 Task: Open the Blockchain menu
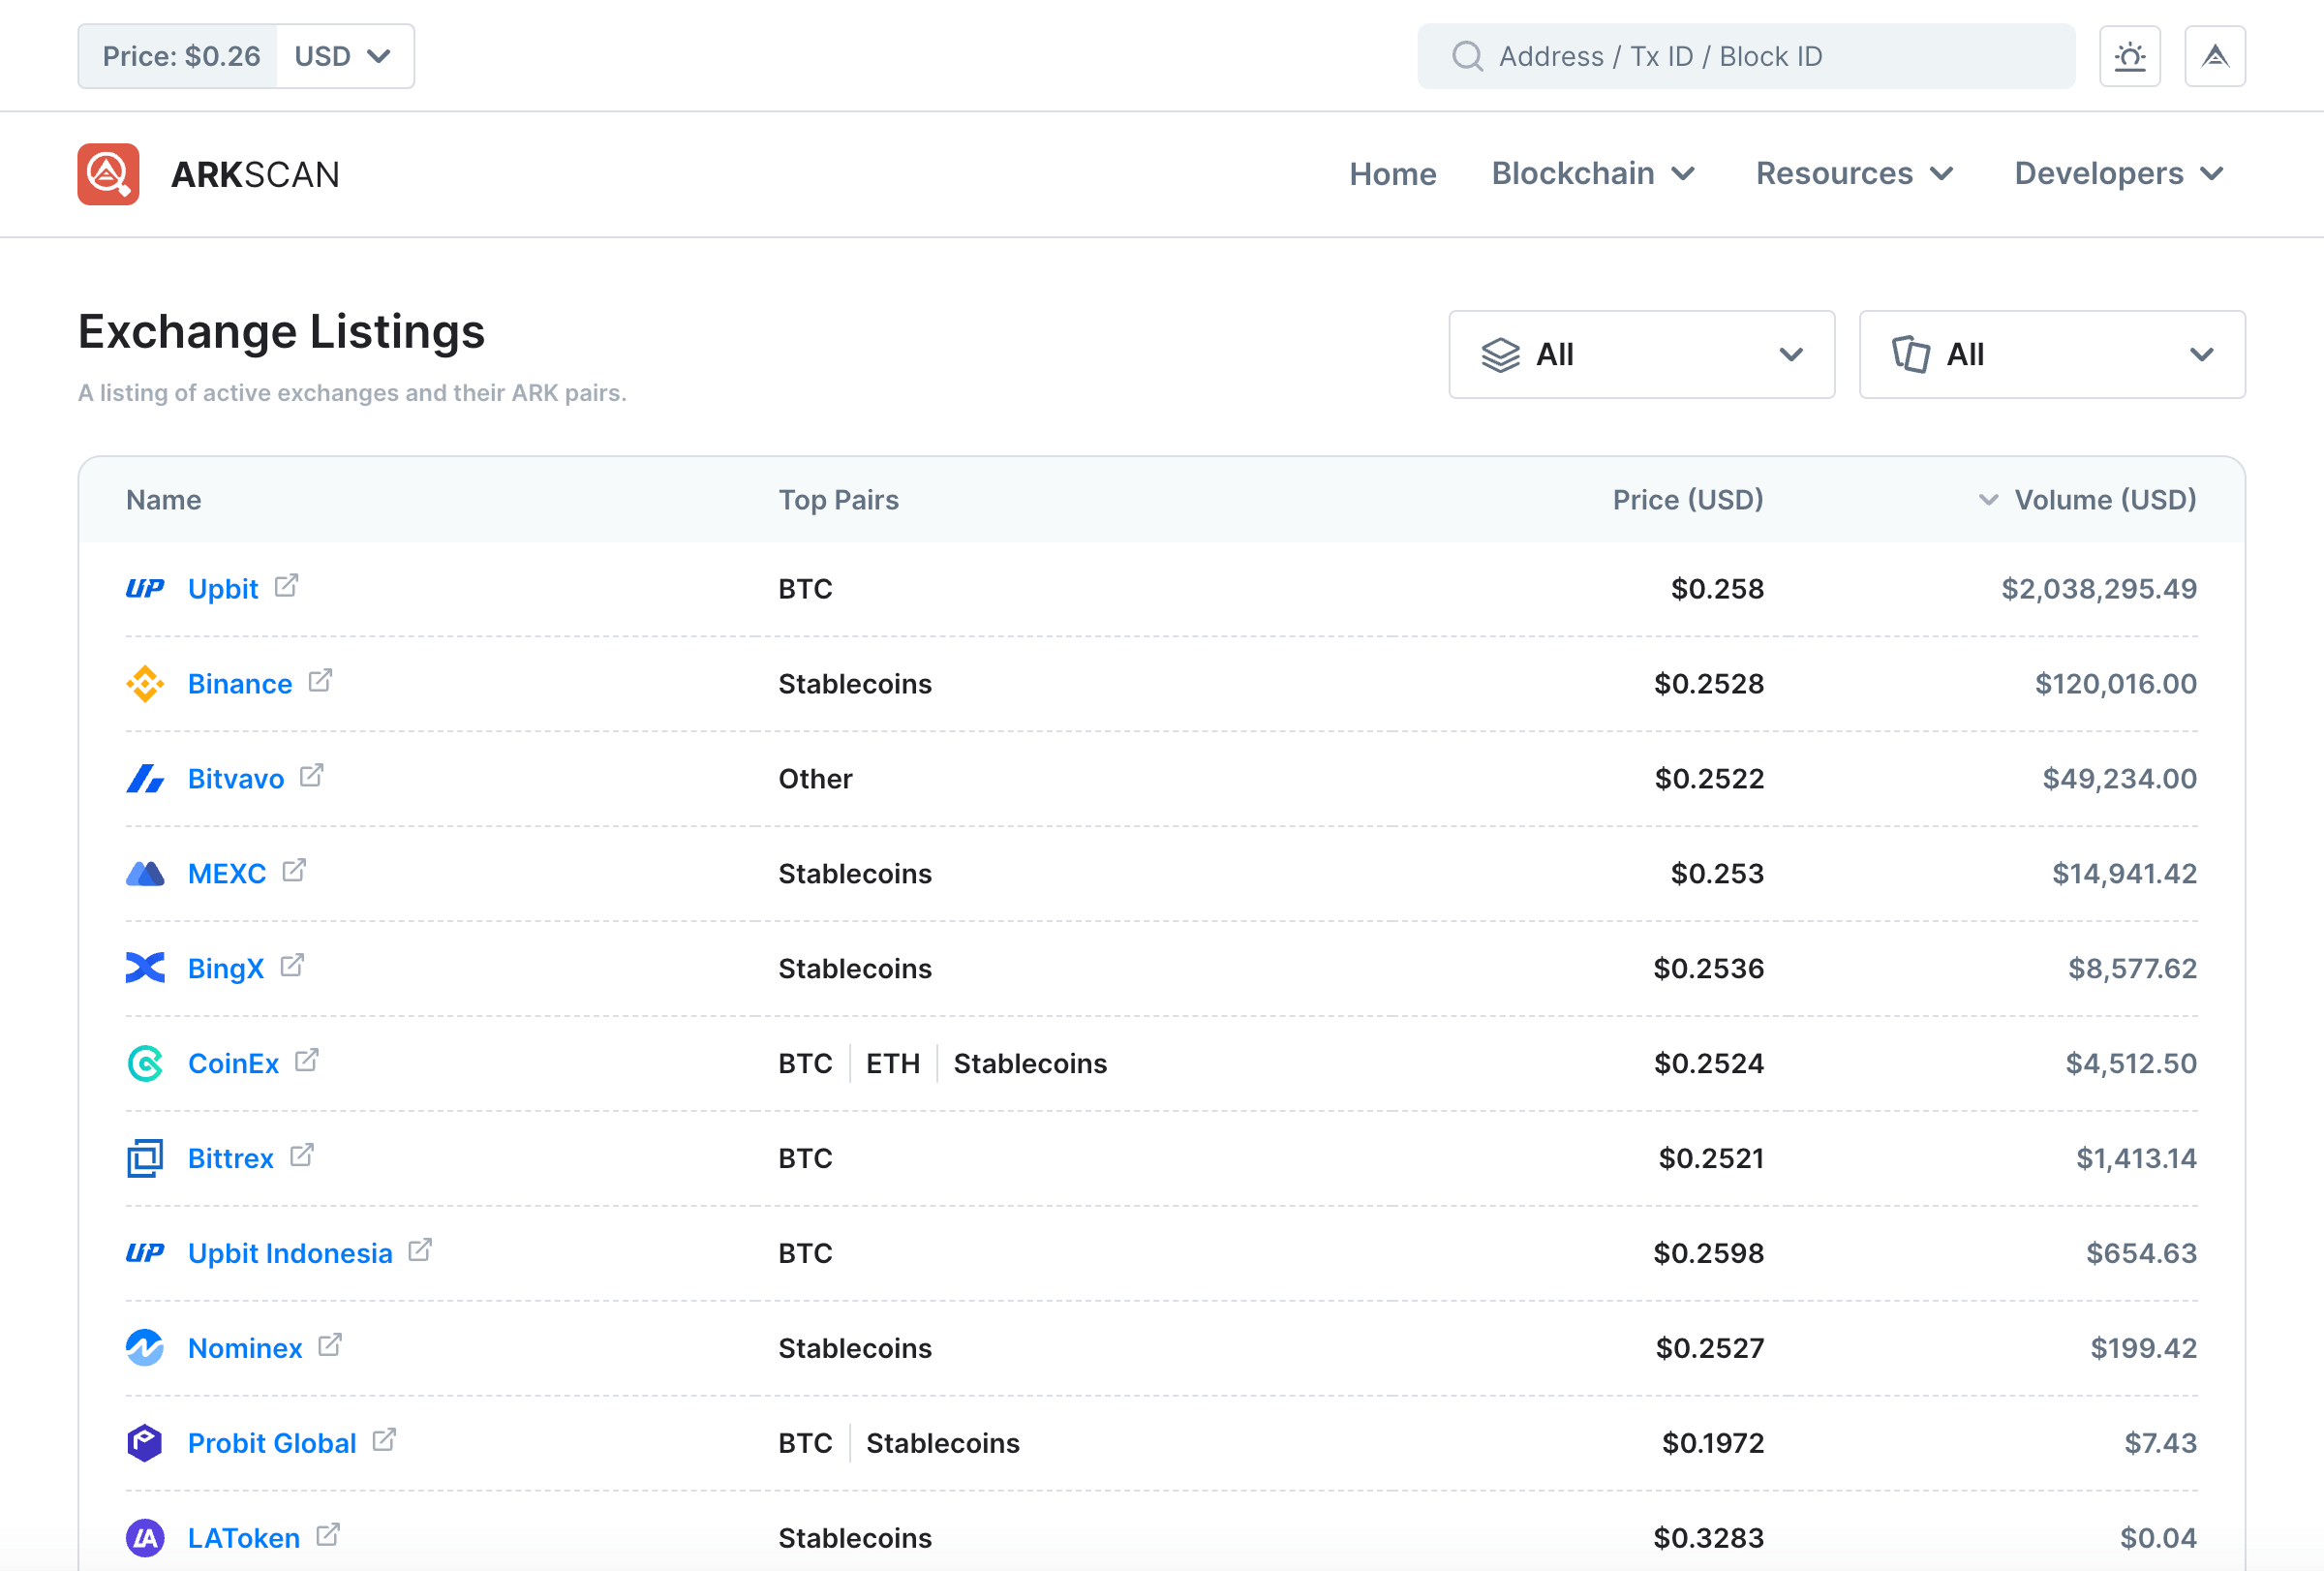coord(1592,174)
